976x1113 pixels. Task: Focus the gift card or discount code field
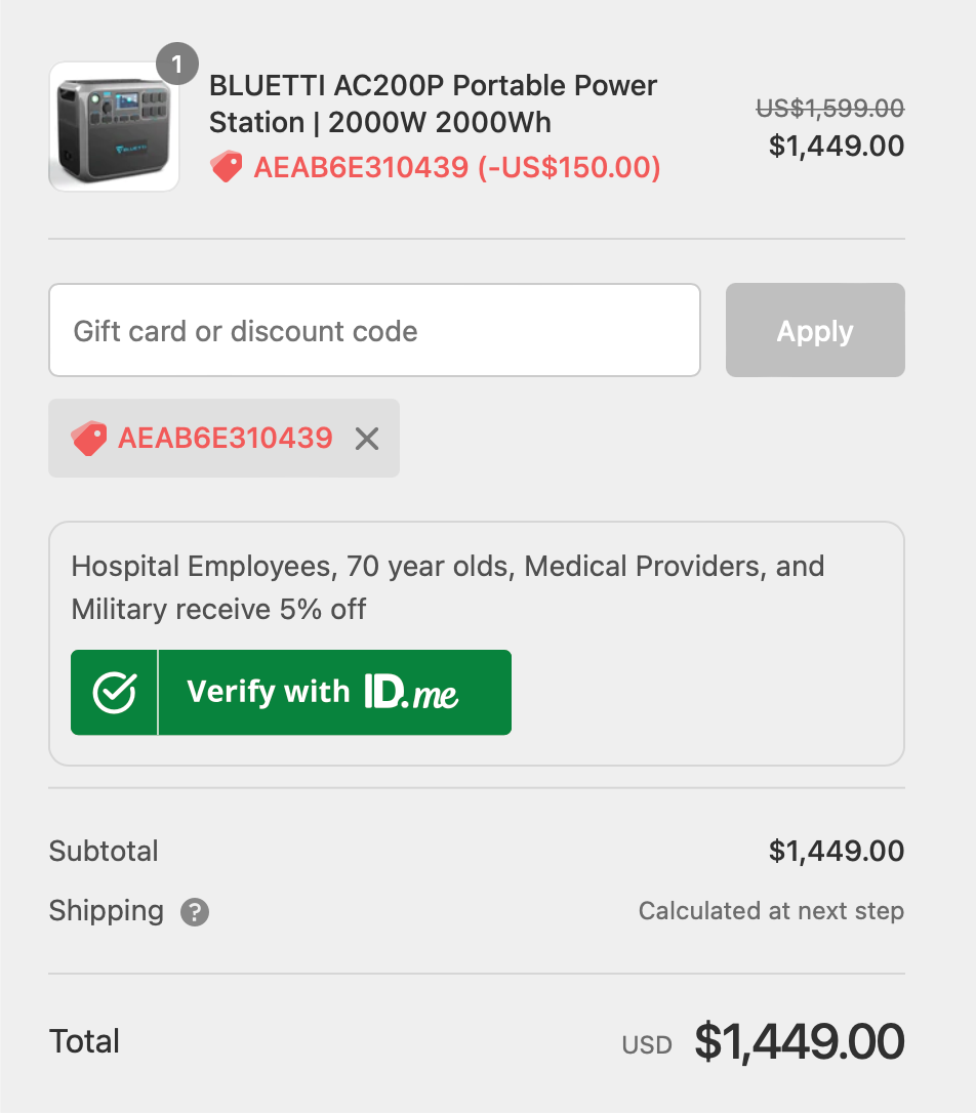375,330
